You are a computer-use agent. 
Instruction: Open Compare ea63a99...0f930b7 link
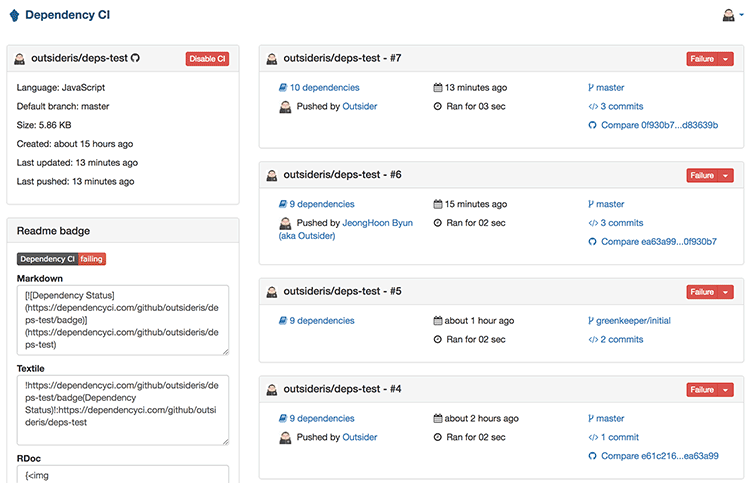tap(659, 242)
